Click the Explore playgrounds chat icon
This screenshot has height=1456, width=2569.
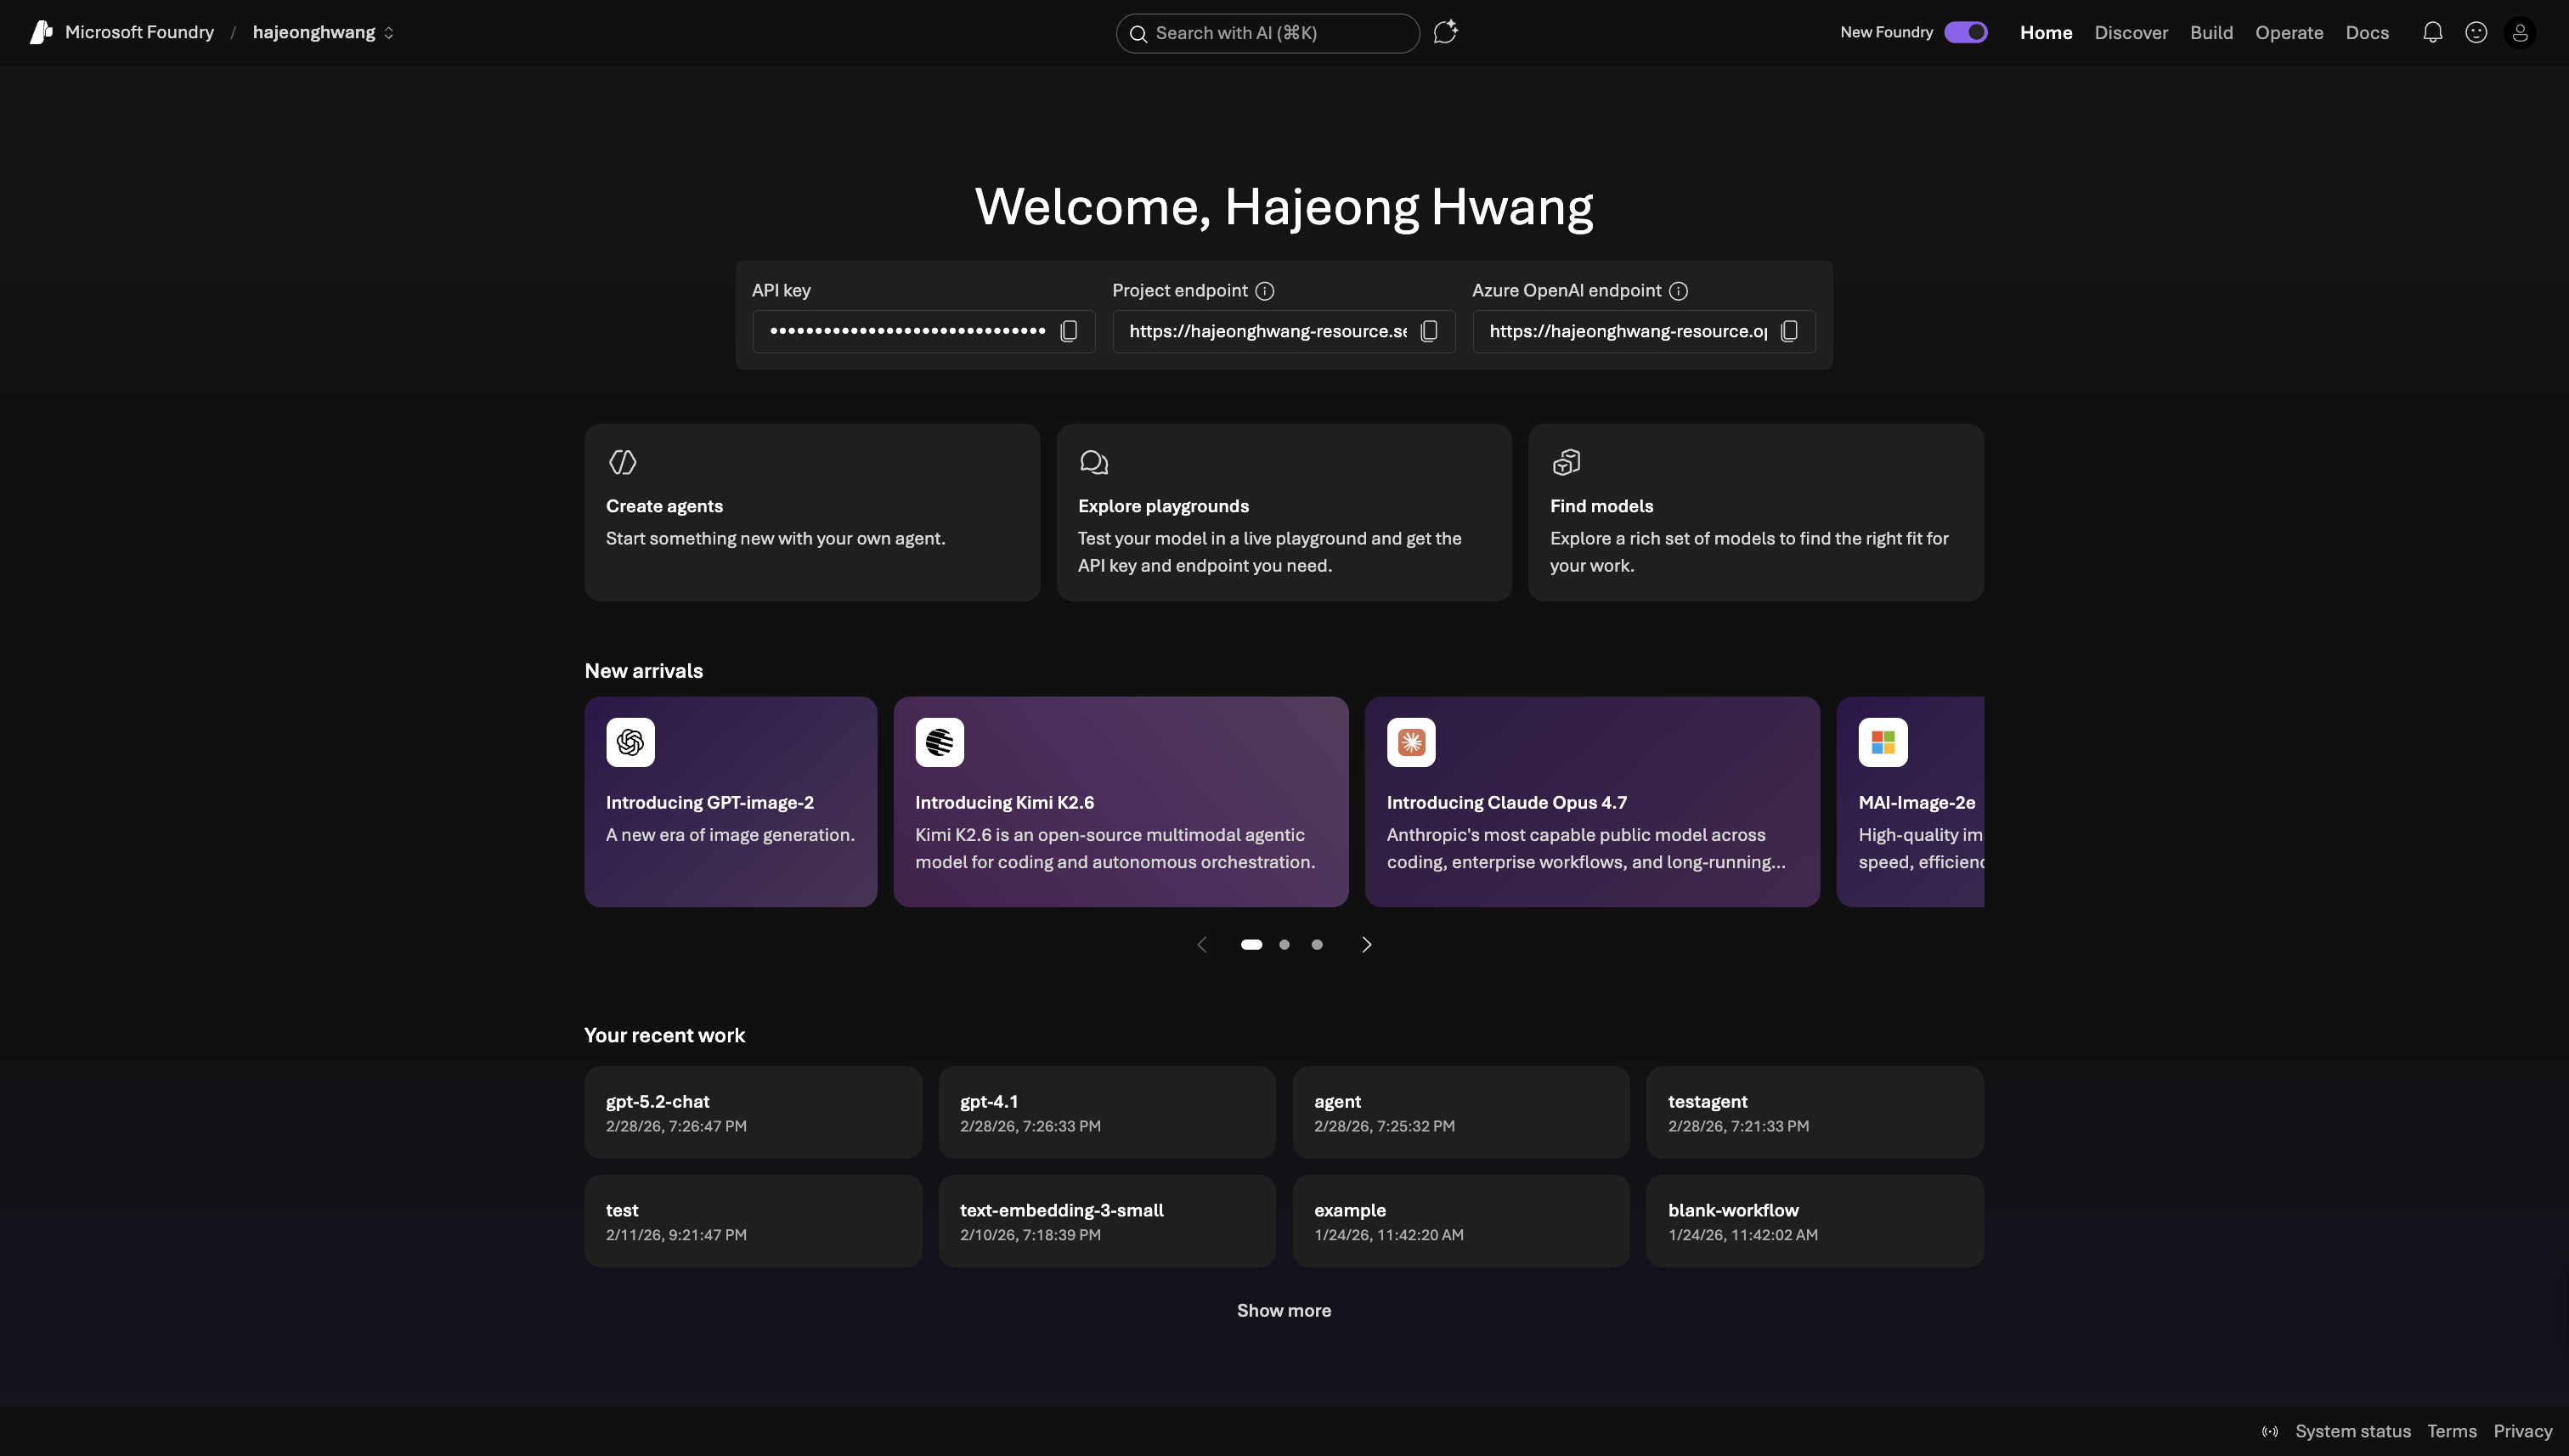point(1094,462)
